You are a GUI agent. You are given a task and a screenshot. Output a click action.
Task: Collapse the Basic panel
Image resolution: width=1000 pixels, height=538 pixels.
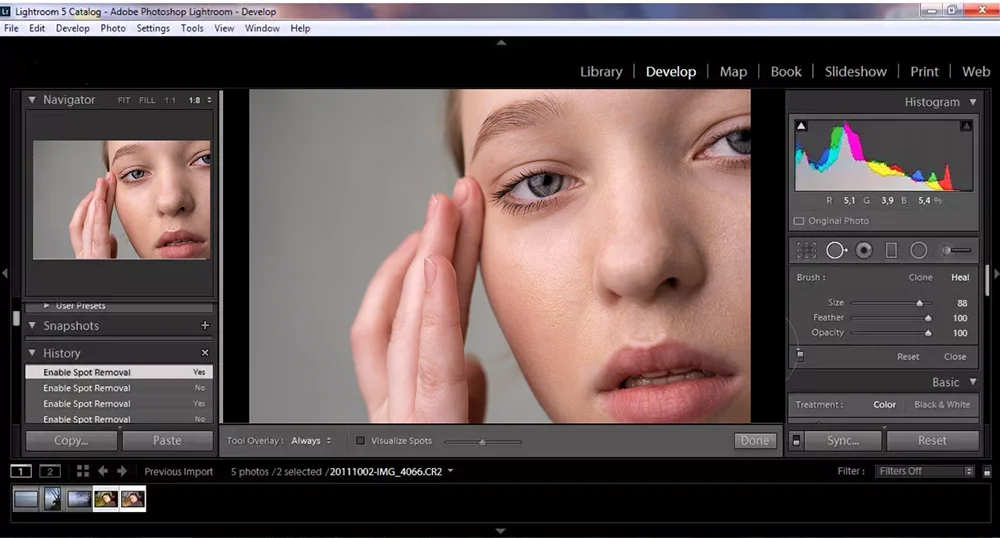point(973,382)
